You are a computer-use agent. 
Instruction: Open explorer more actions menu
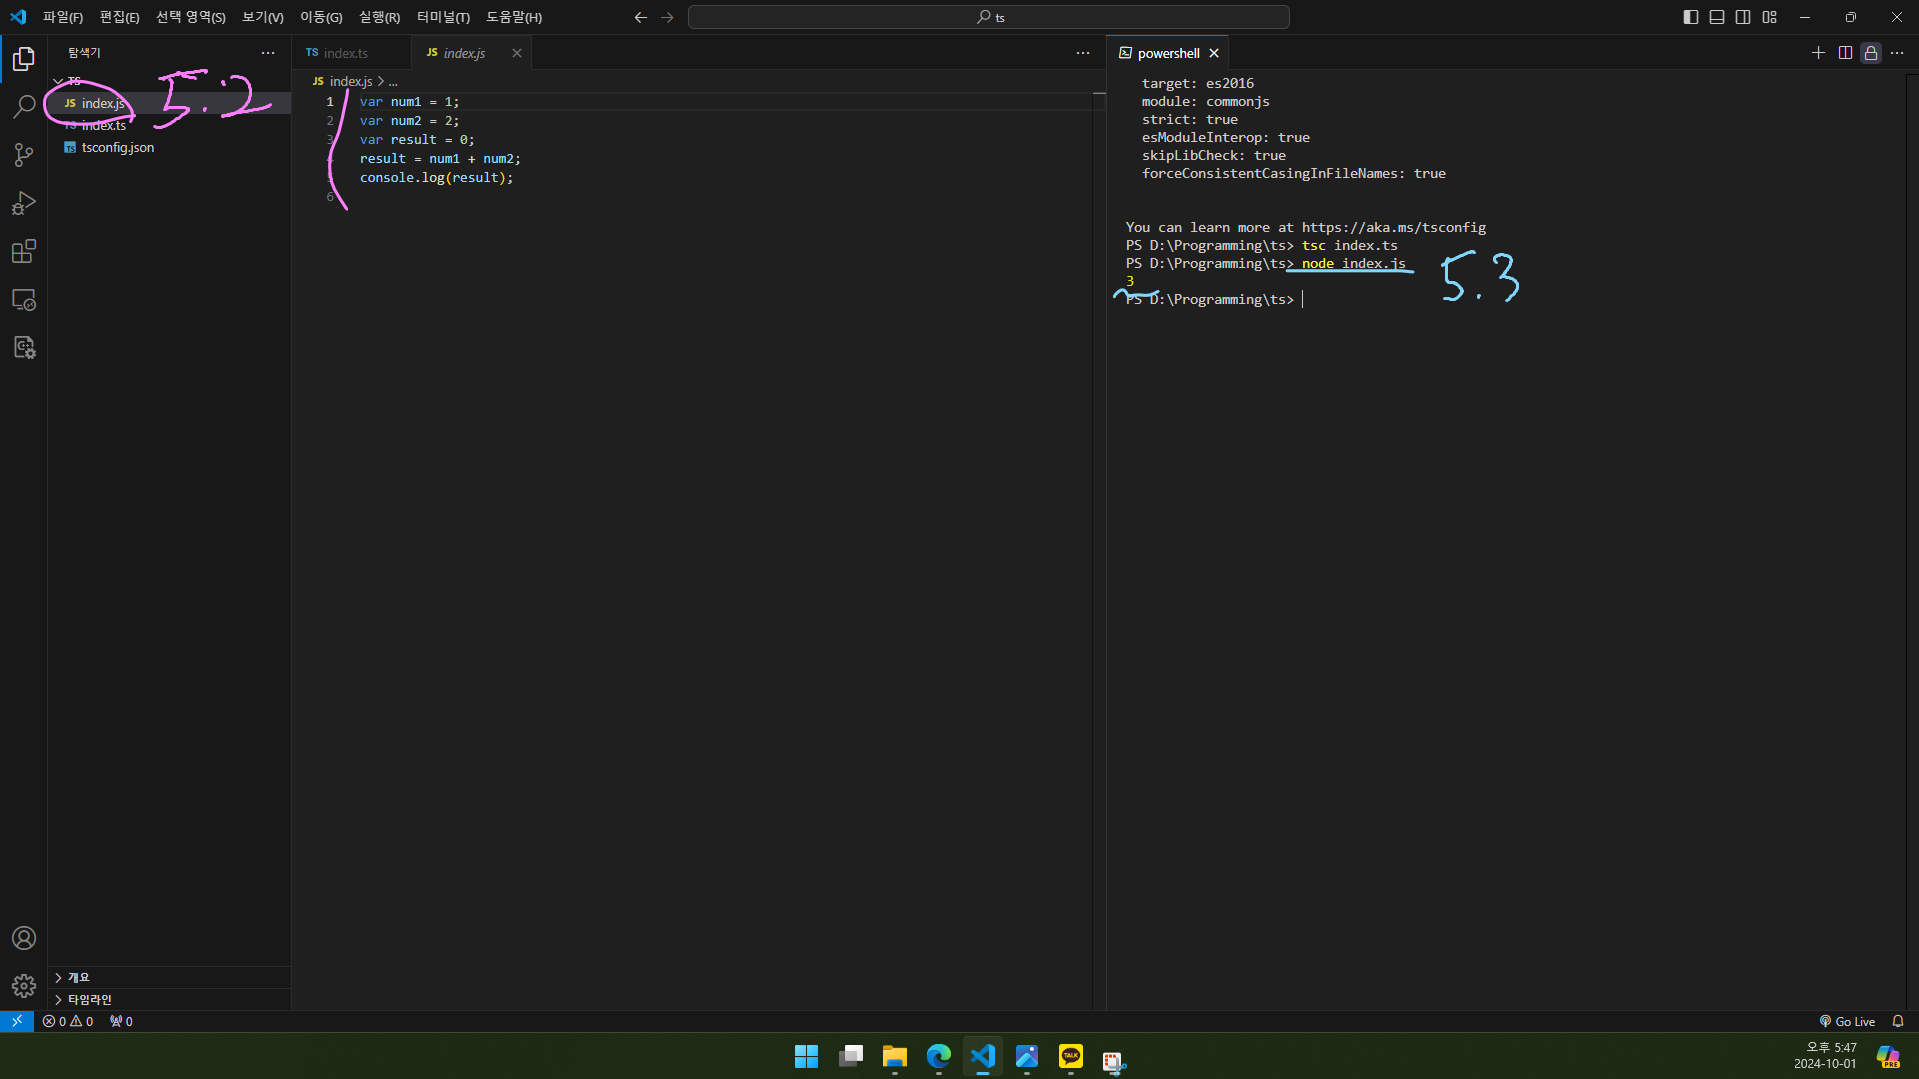[268, 53]
